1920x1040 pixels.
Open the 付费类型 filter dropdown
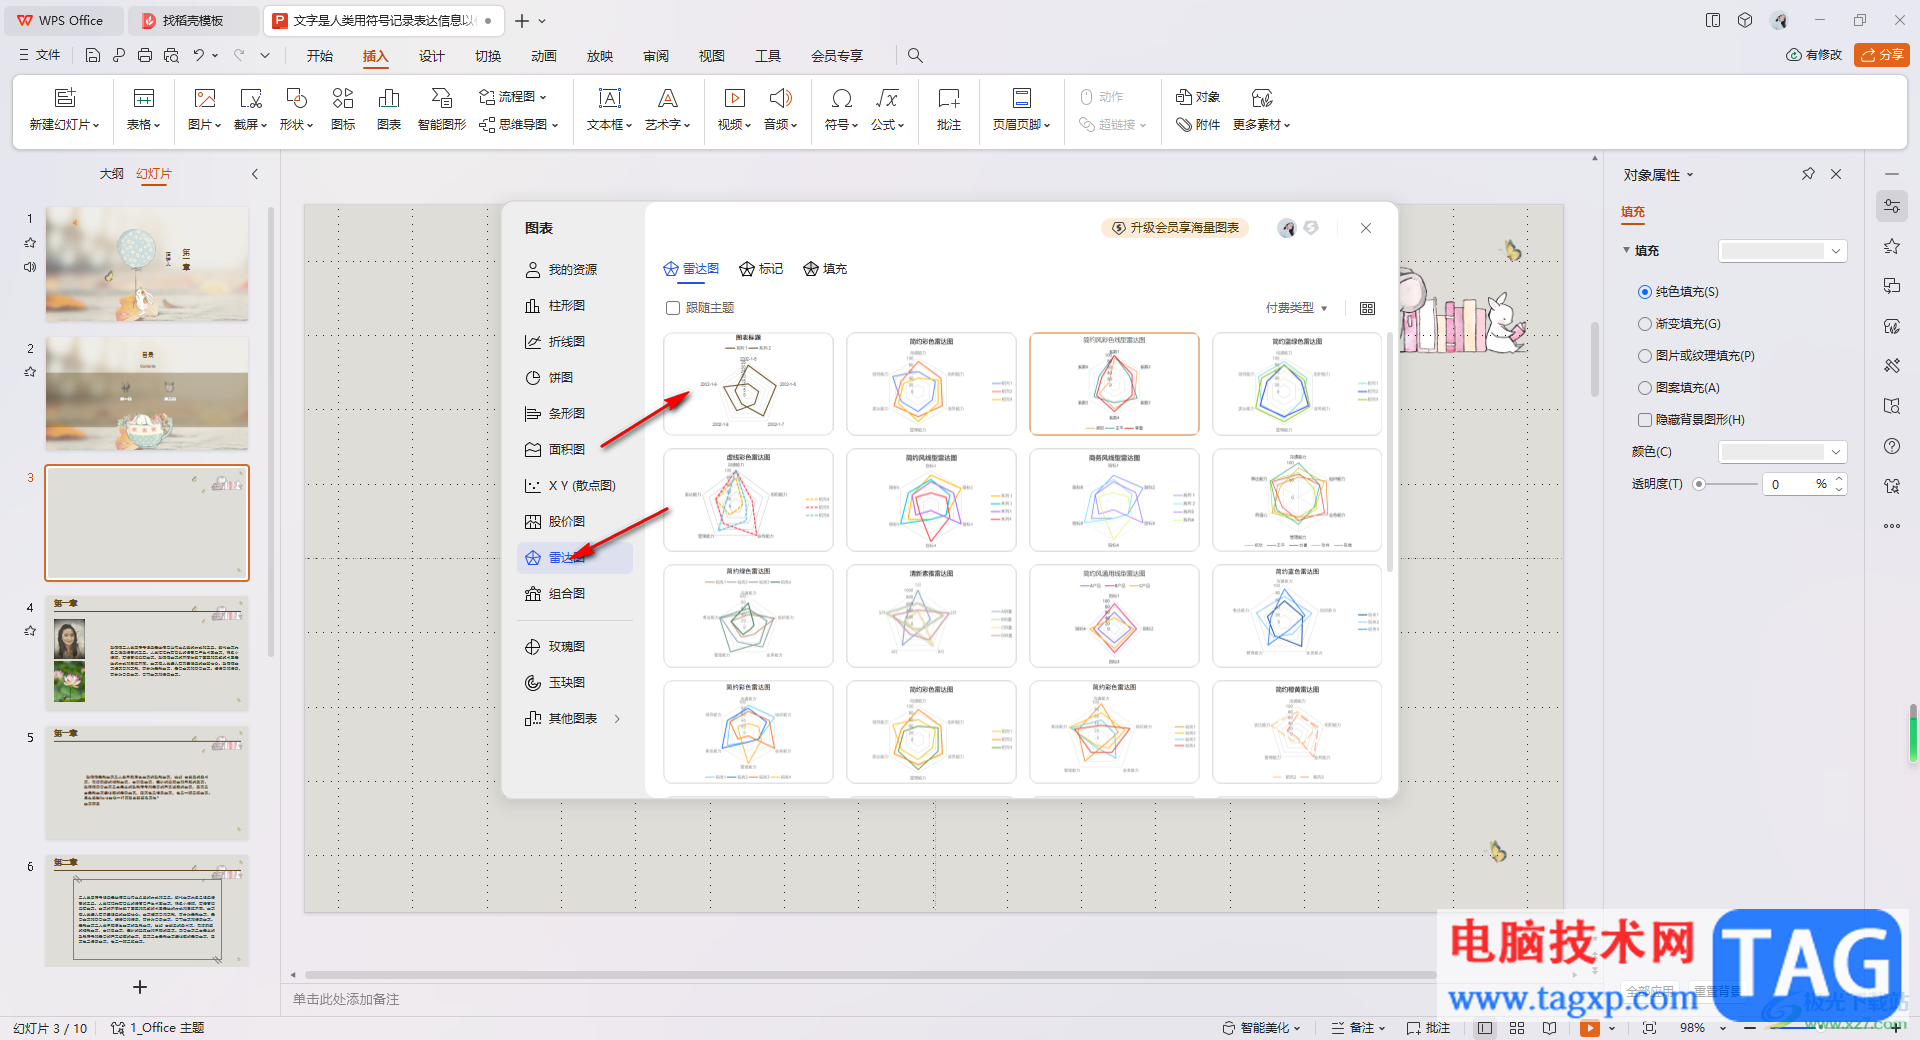coord(1296,308)
